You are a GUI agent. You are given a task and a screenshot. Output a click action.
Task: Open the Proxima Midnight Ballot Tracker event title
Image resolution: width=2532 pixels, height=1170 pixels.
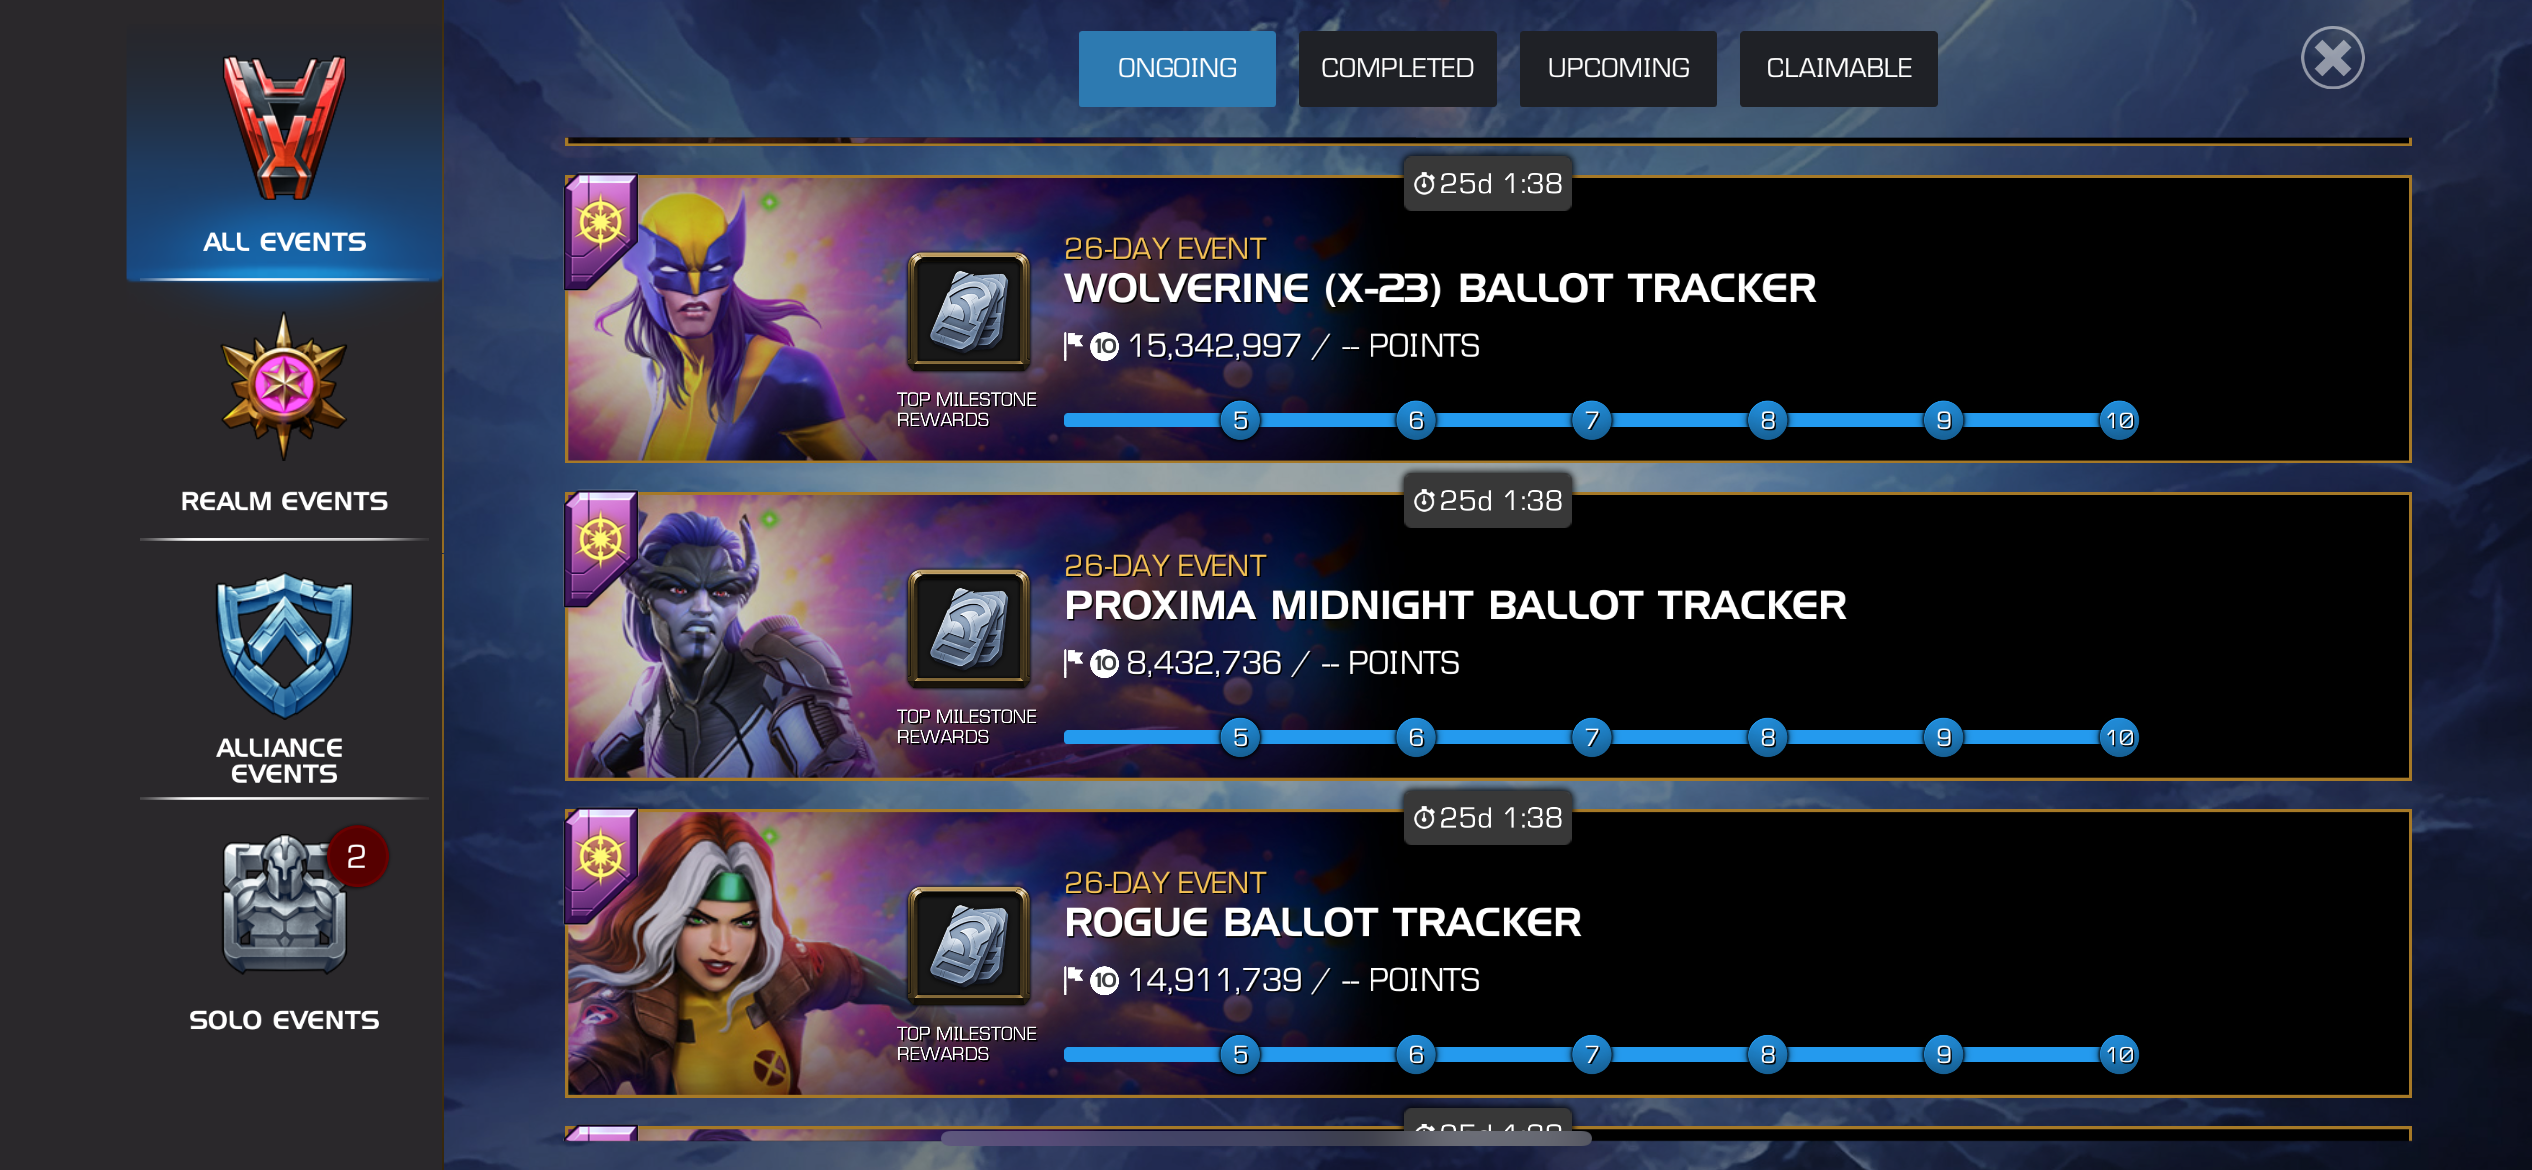tap(1455, 605)
